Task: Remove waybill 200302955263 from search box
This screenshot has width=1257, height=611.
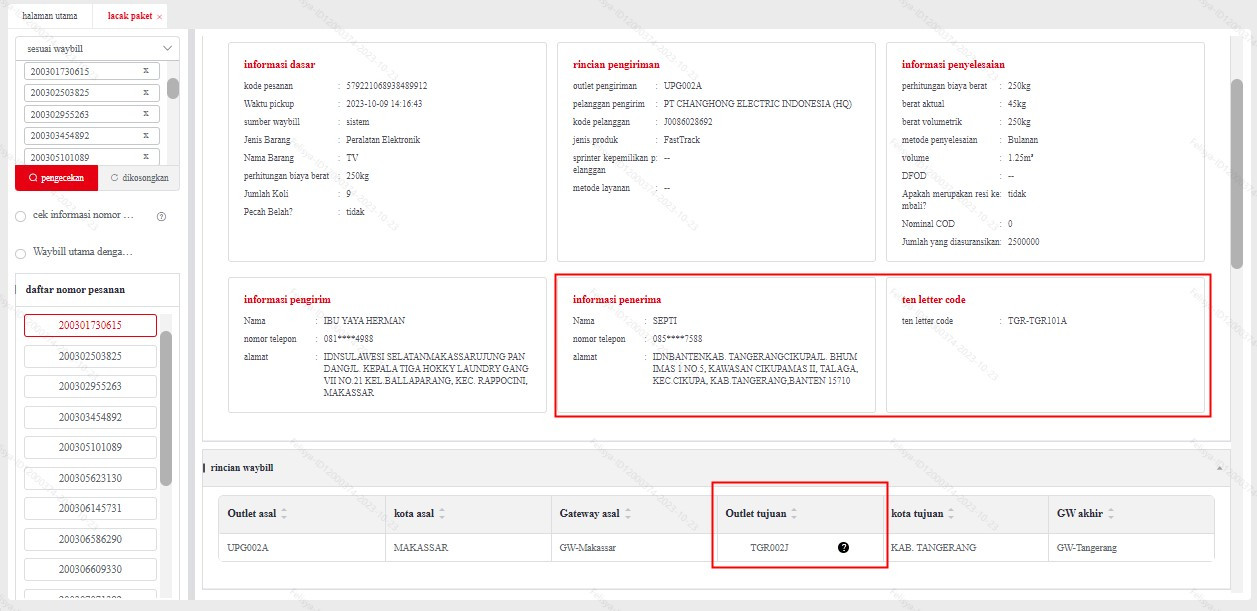Action: [x=145, y=114]
